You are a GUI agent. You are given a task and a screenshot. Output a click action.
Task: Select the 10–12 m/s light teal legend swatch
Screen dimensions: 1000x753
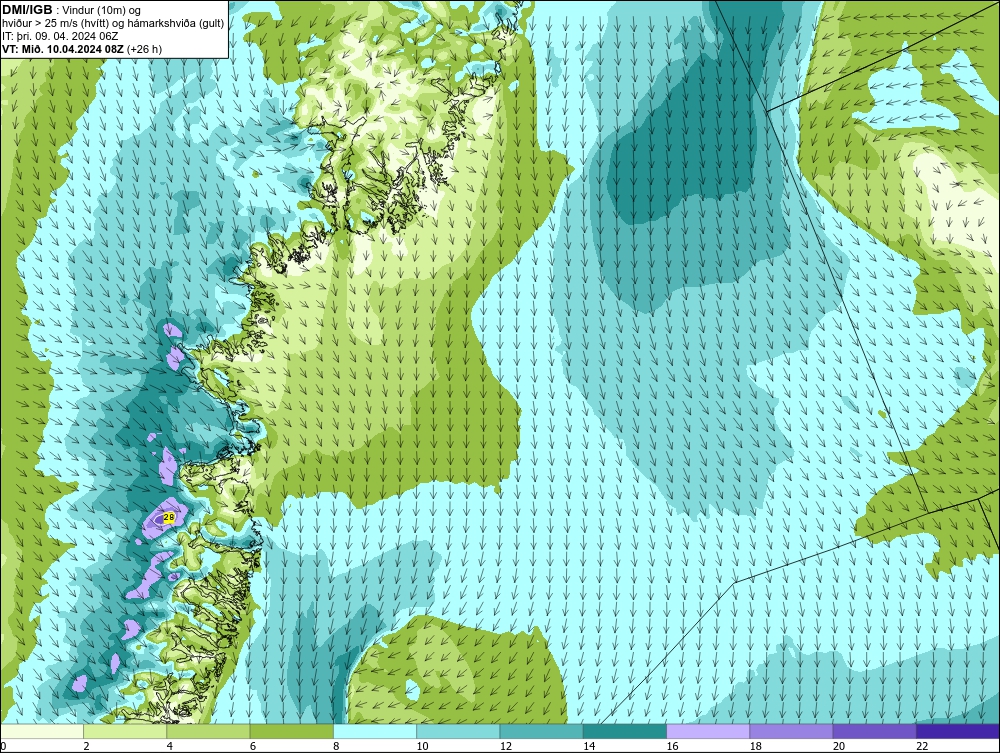[458, 731]
